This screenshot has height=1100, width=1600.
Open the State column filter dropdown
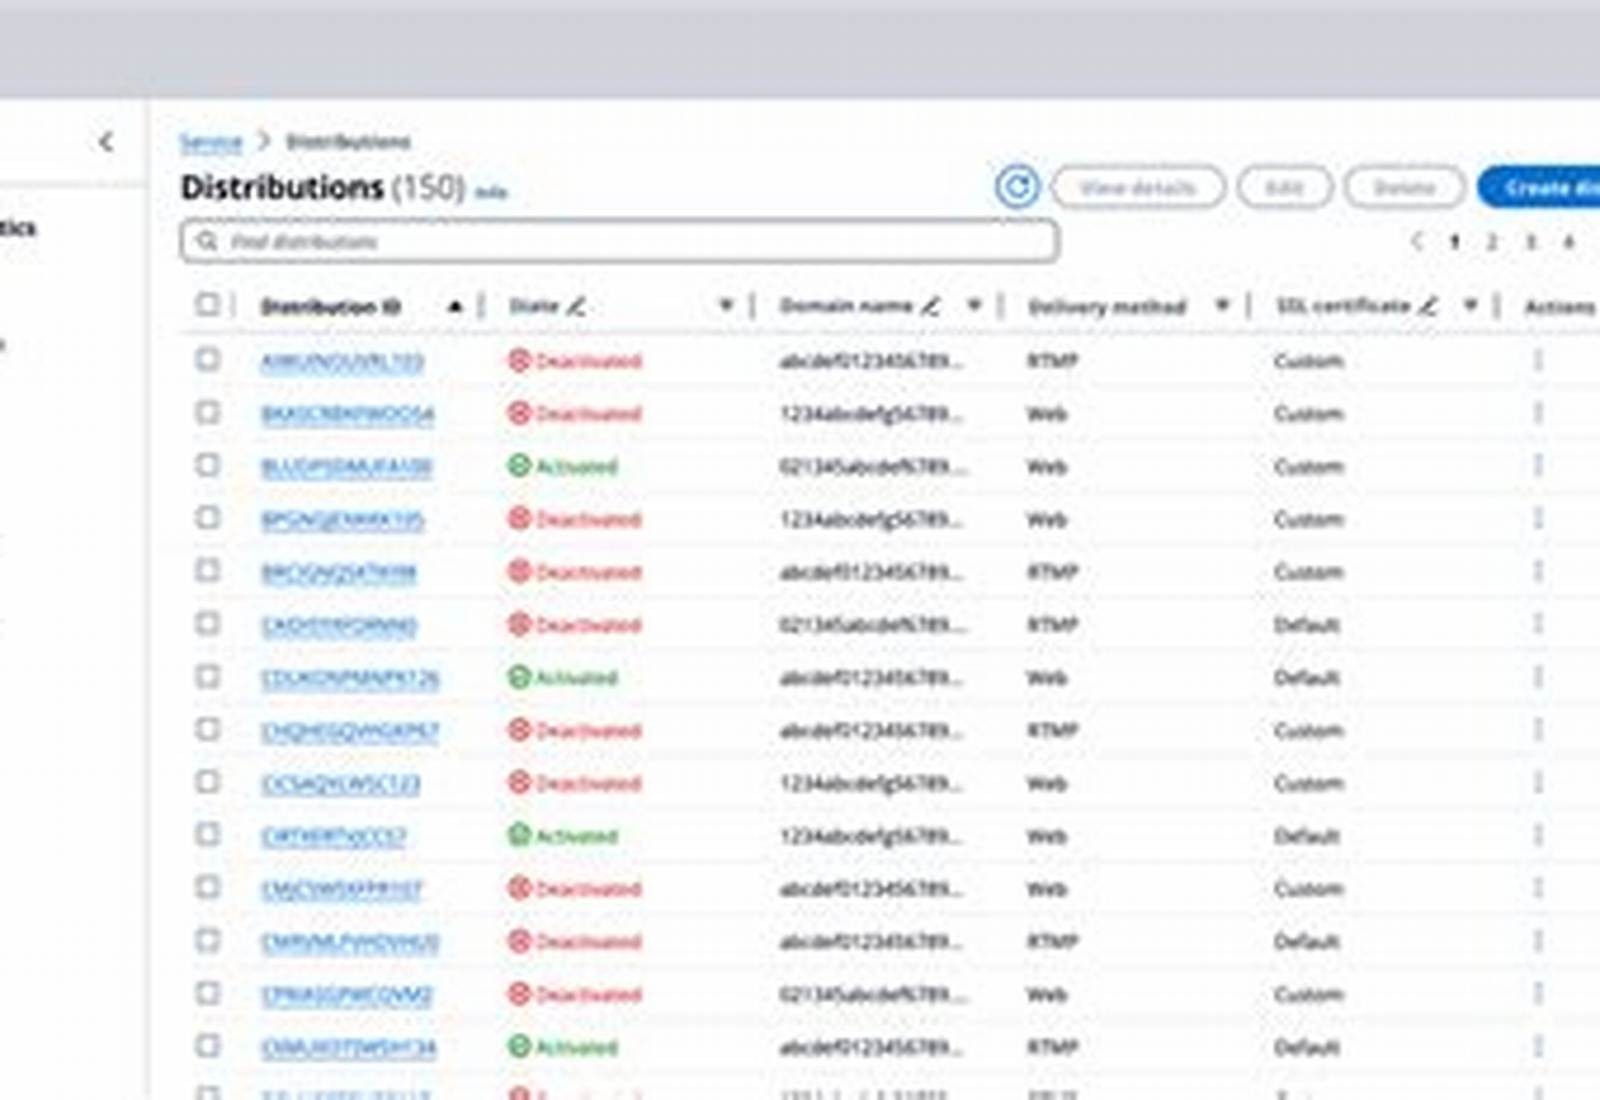[726, 305]
